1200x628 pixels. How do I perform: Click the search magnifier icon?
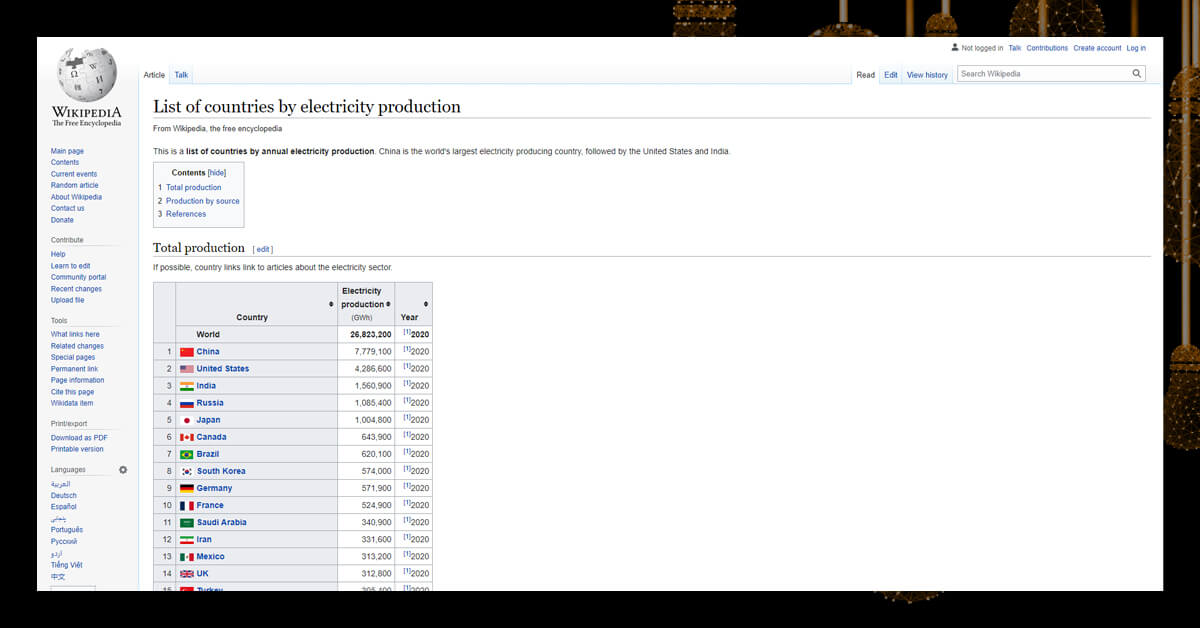[x=1137, y=74]
